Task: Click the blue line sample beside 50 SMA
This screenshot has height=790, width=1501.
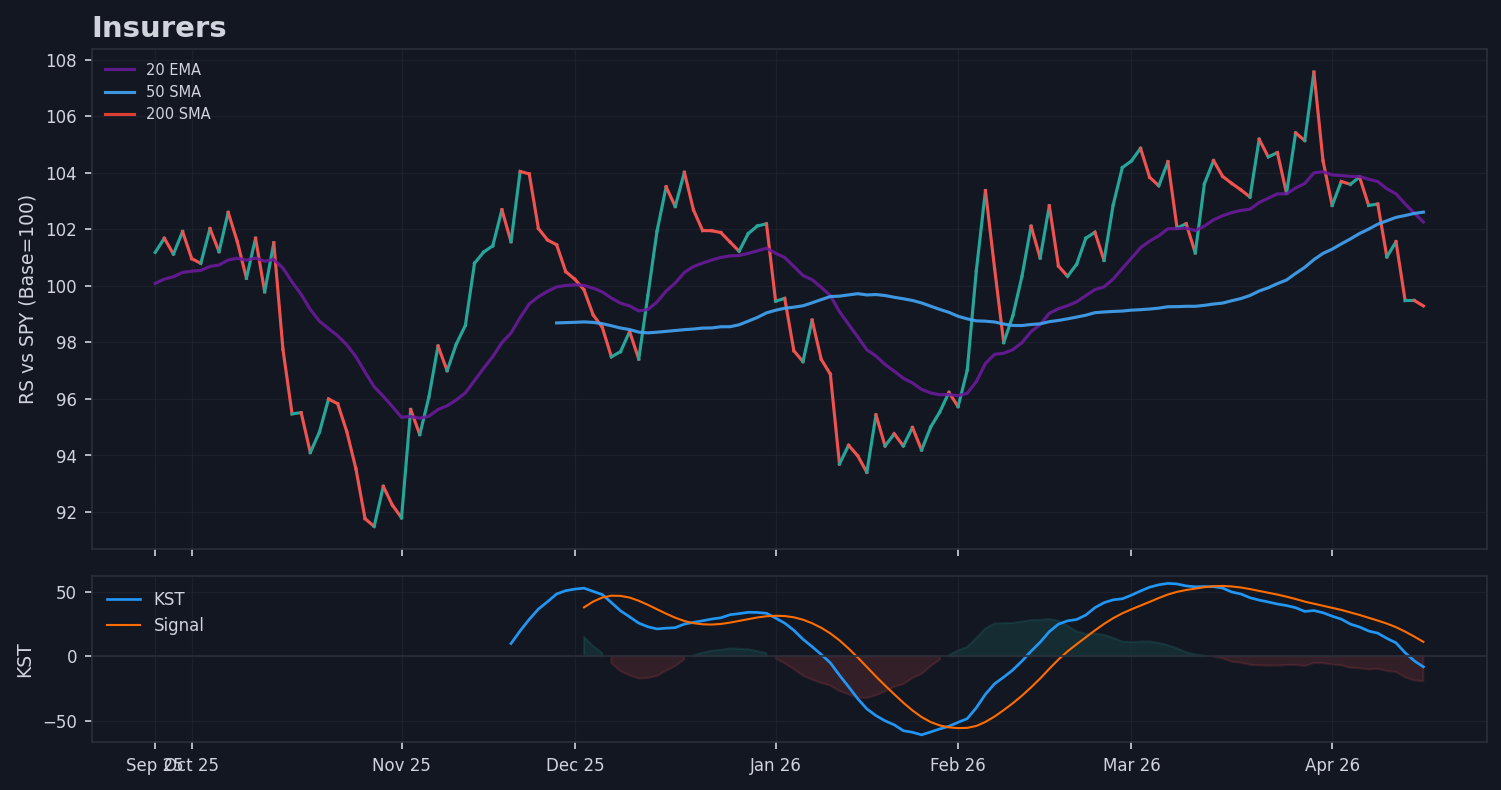Action: point(120,92)
